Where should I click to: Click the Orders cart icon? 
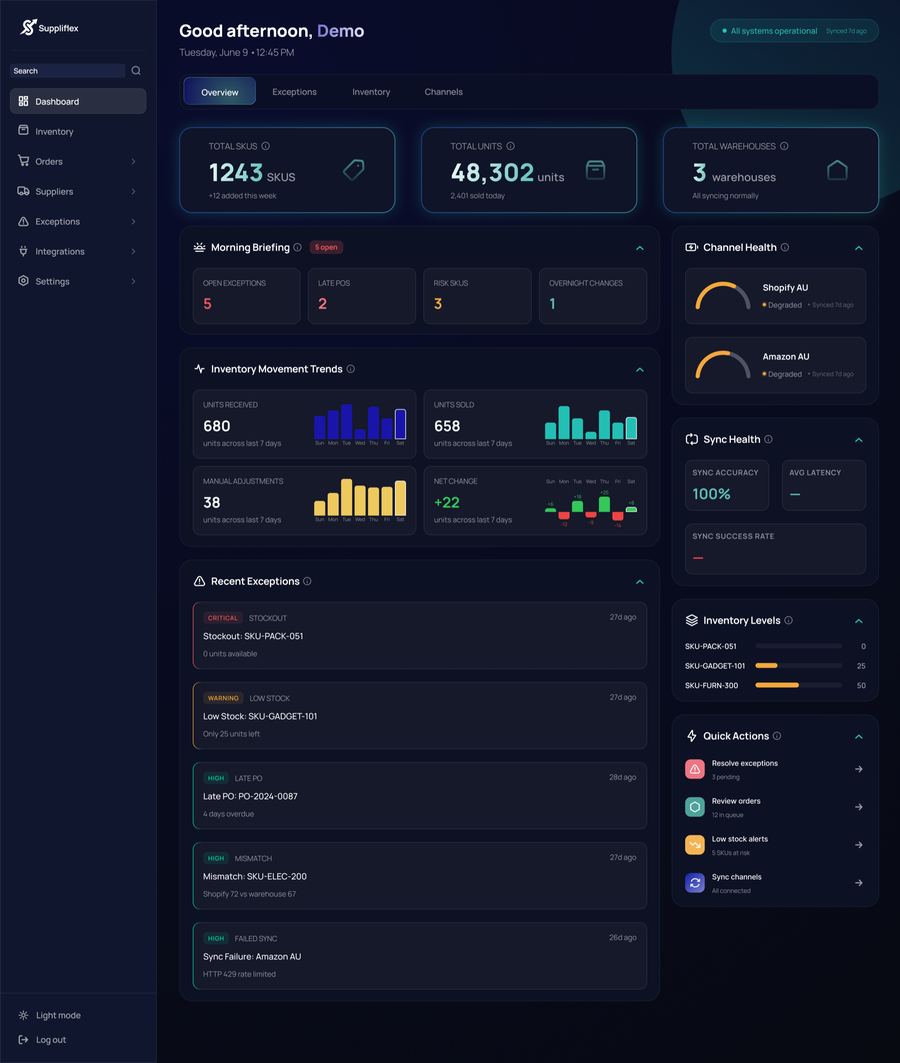pyautogui.click(x=23, y=161)
